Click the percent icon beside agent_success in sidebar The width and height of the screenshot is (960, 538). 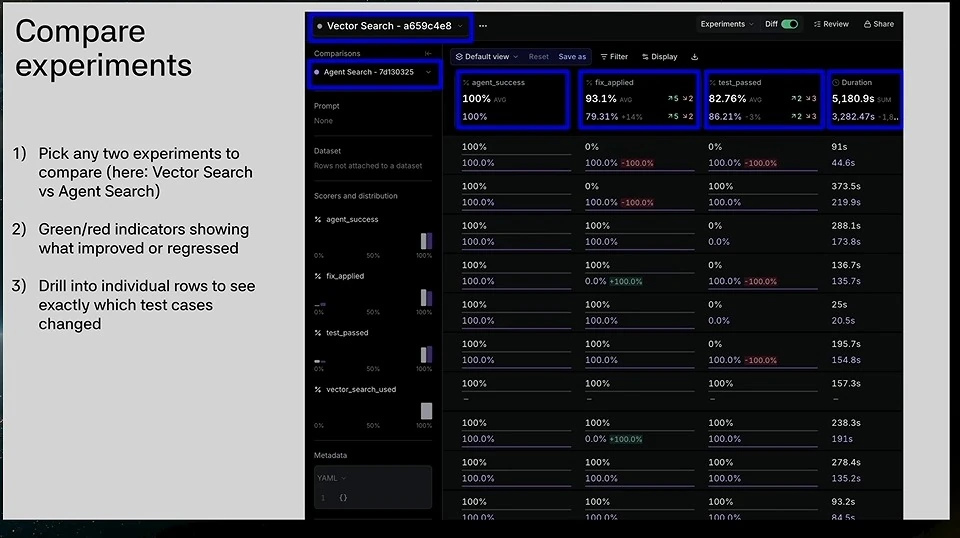[318, 219]
